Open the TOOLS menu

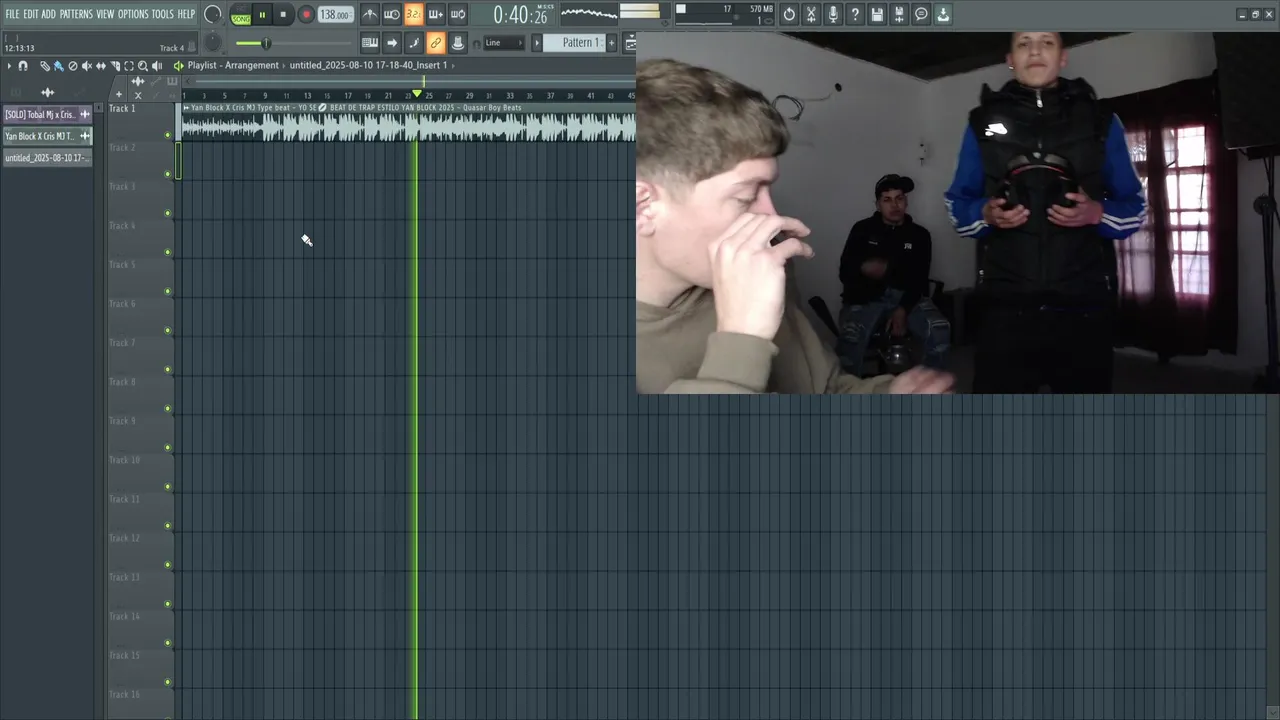click(x=162, y=14)
